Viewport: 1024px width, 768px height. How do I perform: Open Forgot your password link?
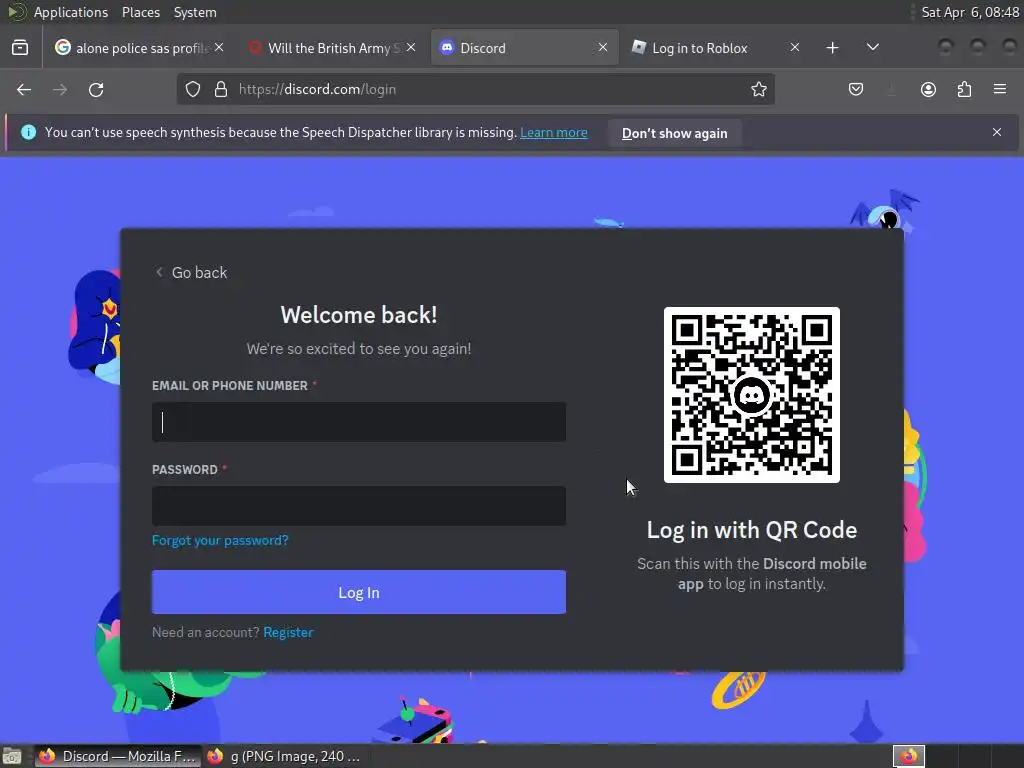220,541
